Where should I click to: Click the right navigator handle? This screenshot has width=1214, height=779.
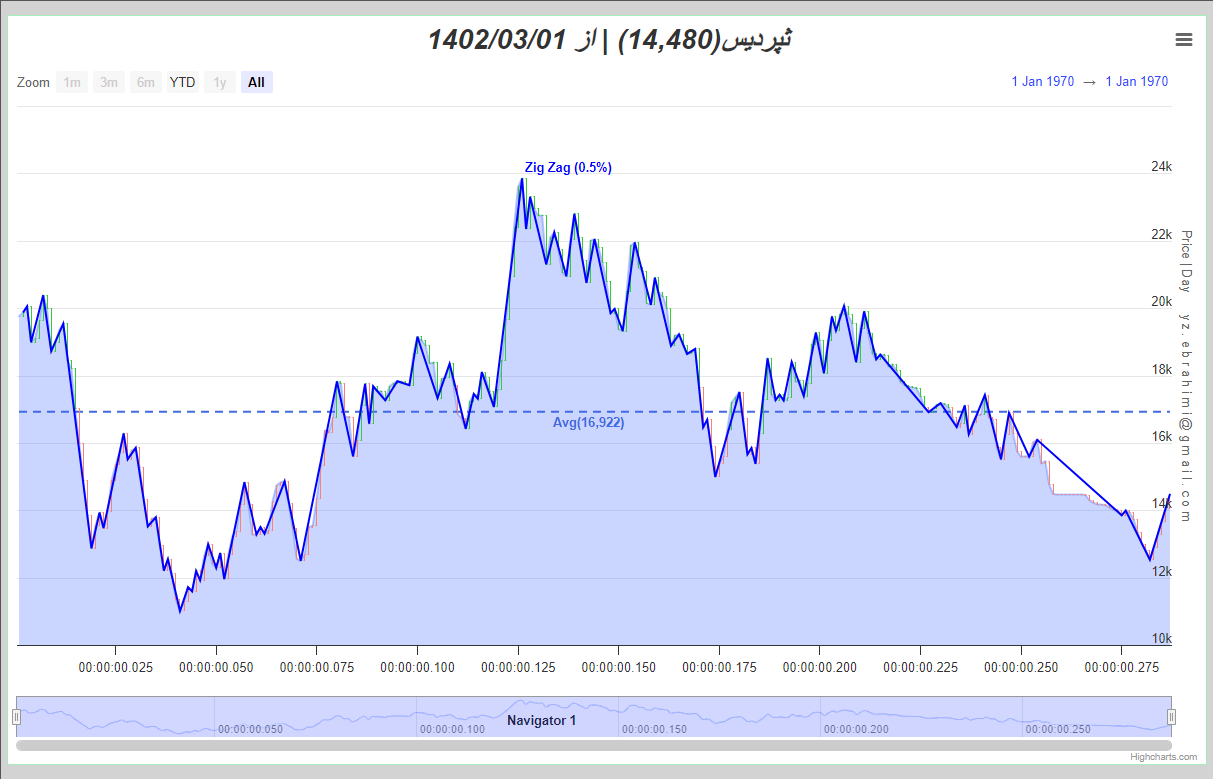[x=1172, y=717]
